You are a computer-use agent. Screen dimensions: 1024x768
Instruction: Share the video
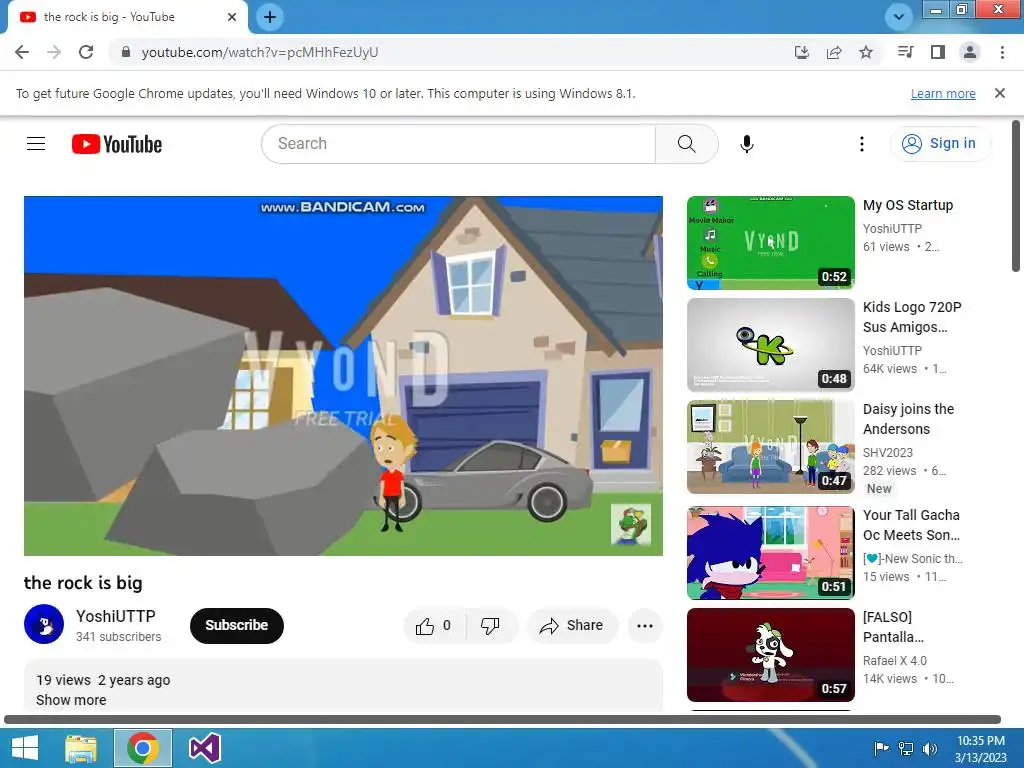572,626
